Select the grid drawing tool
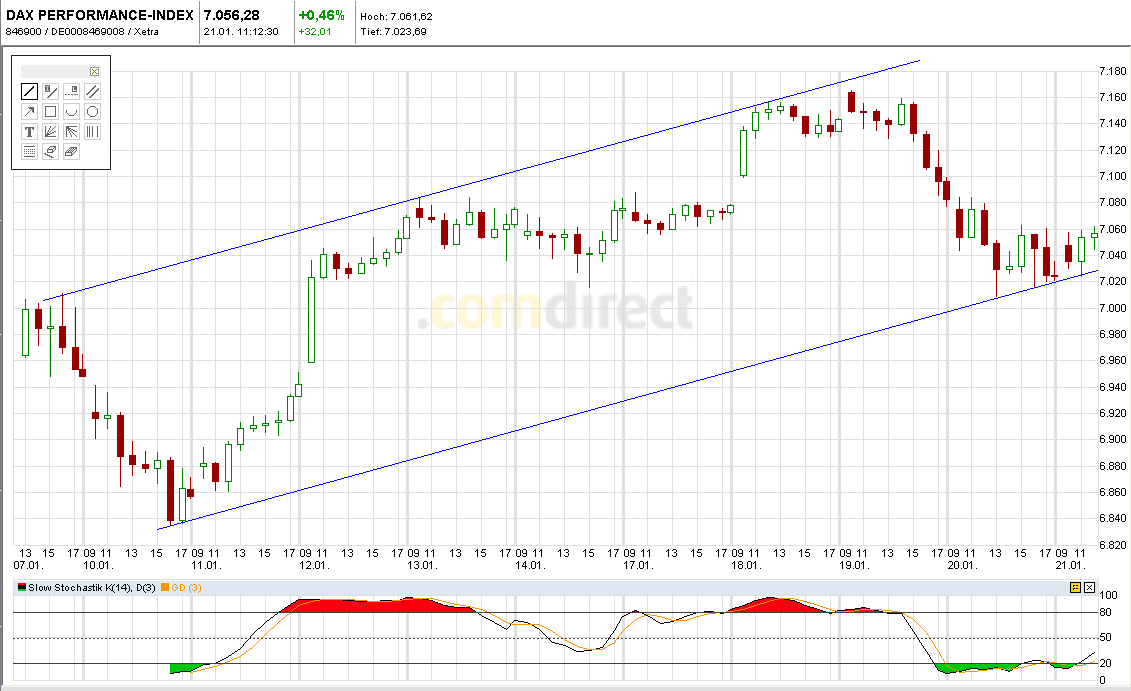1131x691 pixels. click(x=29, y=151)
